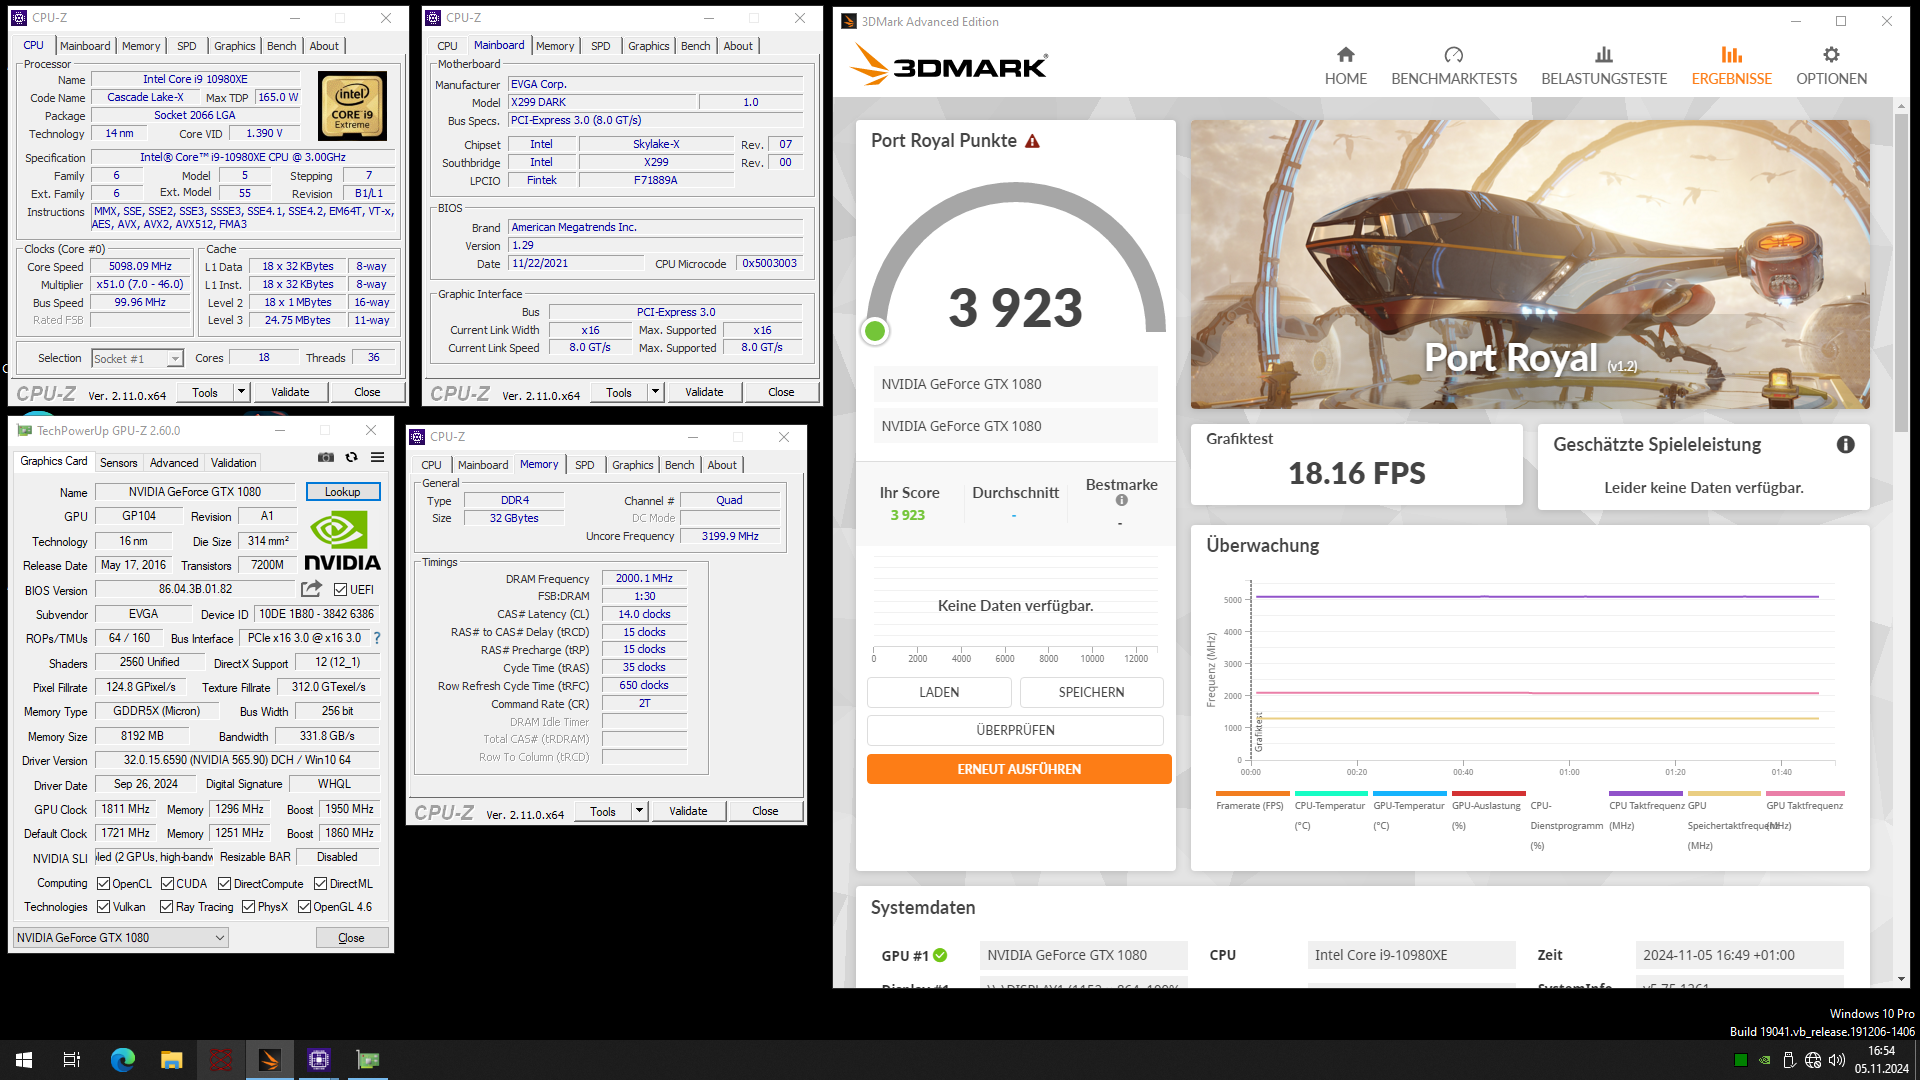Open GPU selector dropdown in GPU-Z
1920x1080 pixels.
[x=121, y=938]
